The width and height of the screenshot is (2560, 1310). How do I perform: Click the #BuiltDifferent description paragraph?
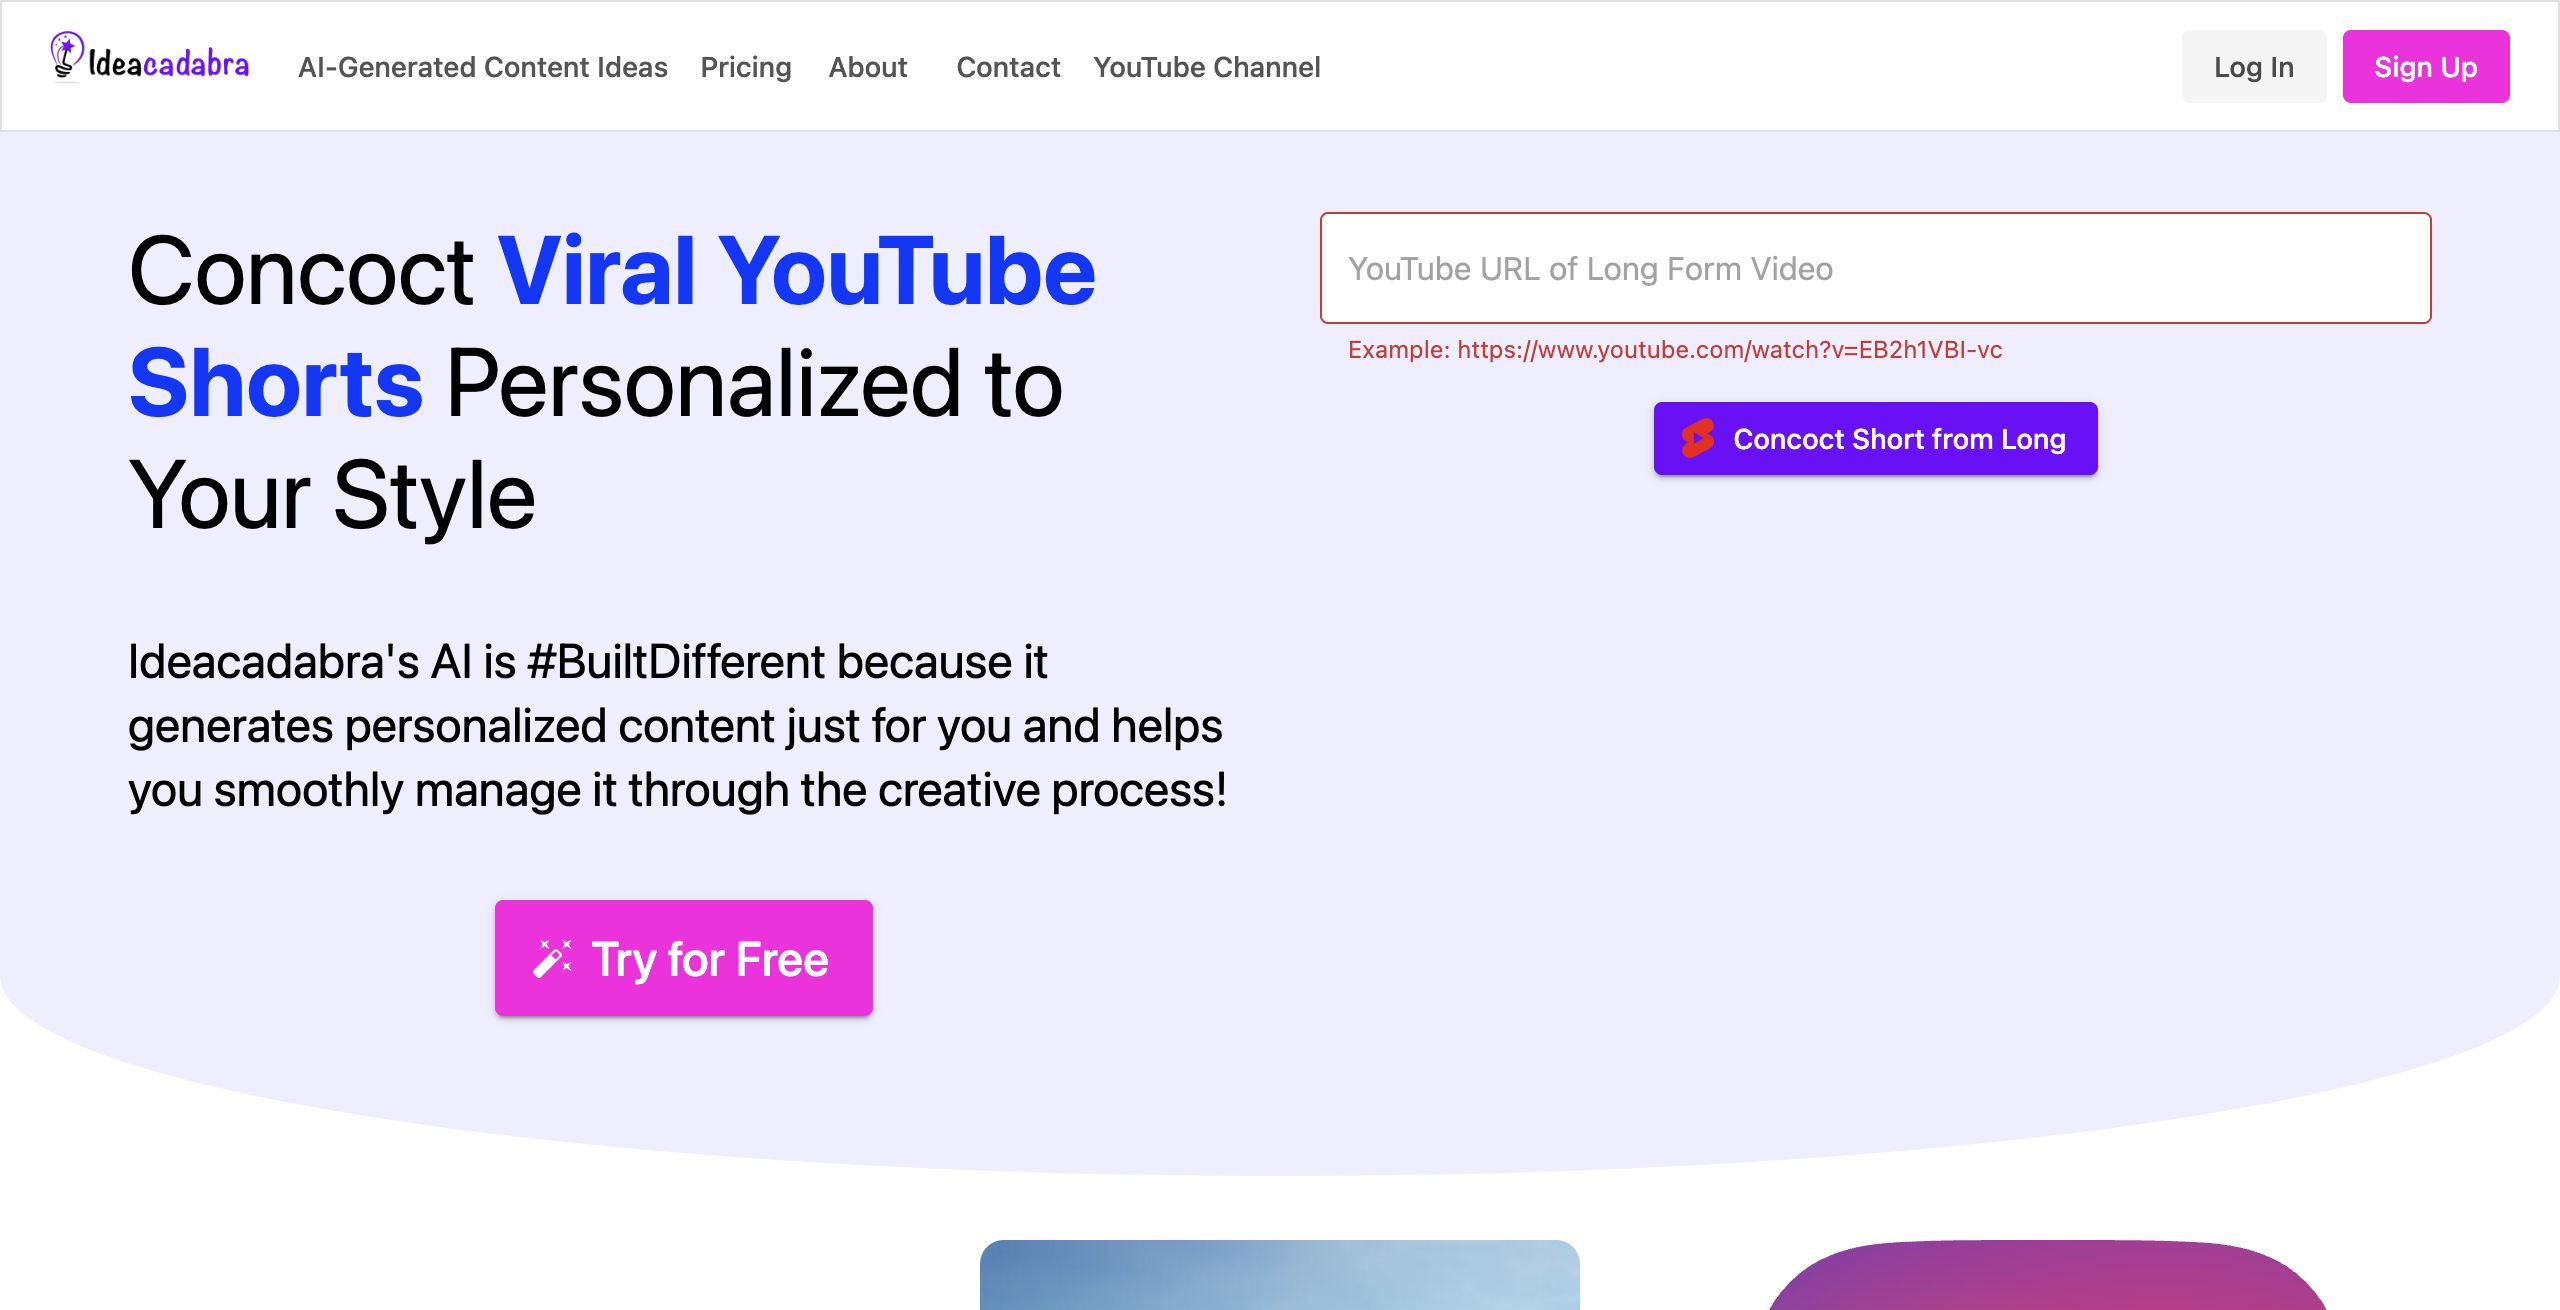coord(677,726)
